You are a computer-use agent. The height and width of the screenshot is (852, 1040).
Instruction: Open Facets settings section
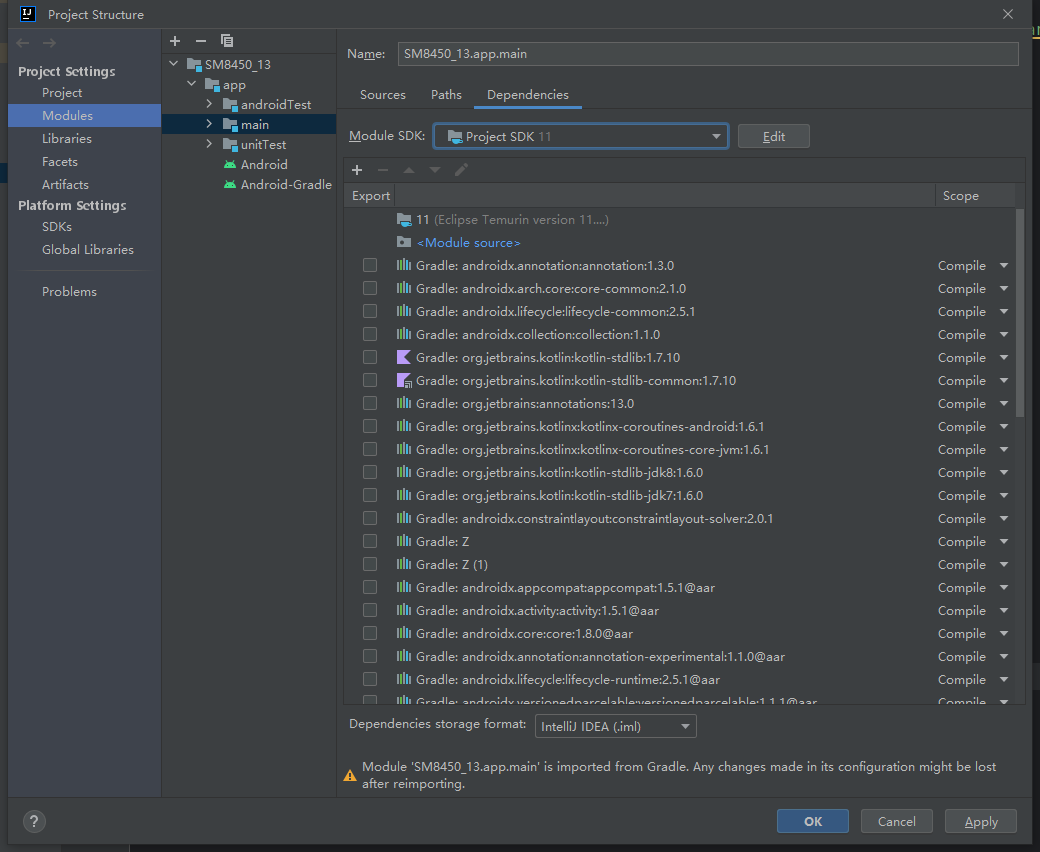[60, 162]
